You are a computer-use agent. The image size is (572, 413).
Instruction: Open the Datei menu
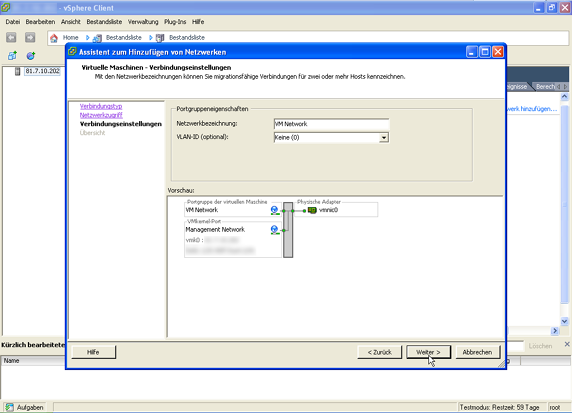[13, 22]
